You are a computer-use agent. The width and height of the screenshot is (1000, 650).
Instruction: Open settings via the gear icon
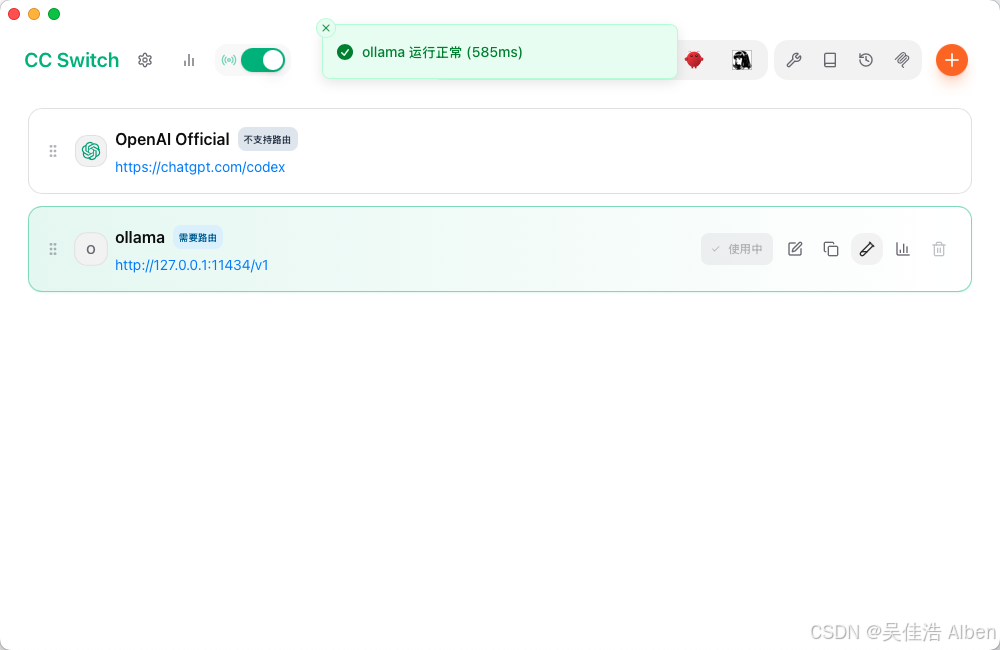click(x=145, y=60)
